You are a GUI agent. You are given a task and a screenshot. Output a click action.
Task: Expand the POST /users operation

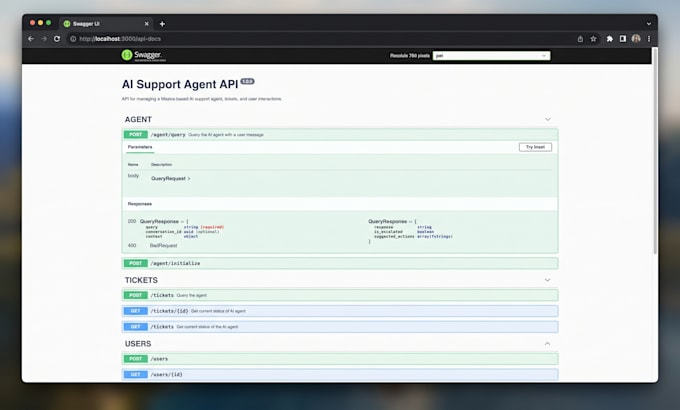pos(340,359)
